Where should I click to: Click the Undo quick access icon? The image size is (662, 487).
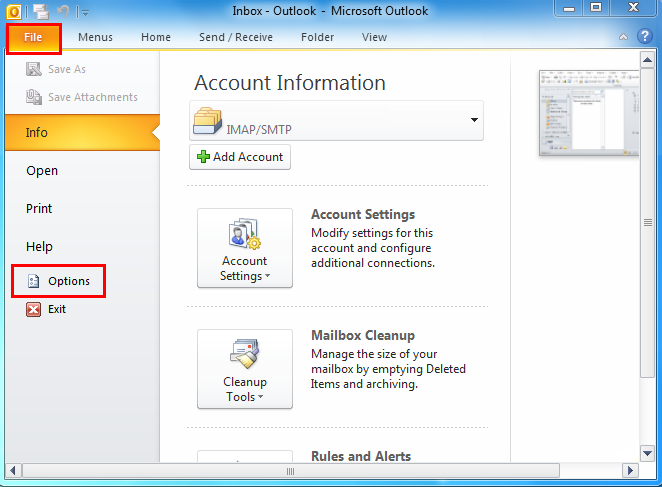[x=63, y=11]
